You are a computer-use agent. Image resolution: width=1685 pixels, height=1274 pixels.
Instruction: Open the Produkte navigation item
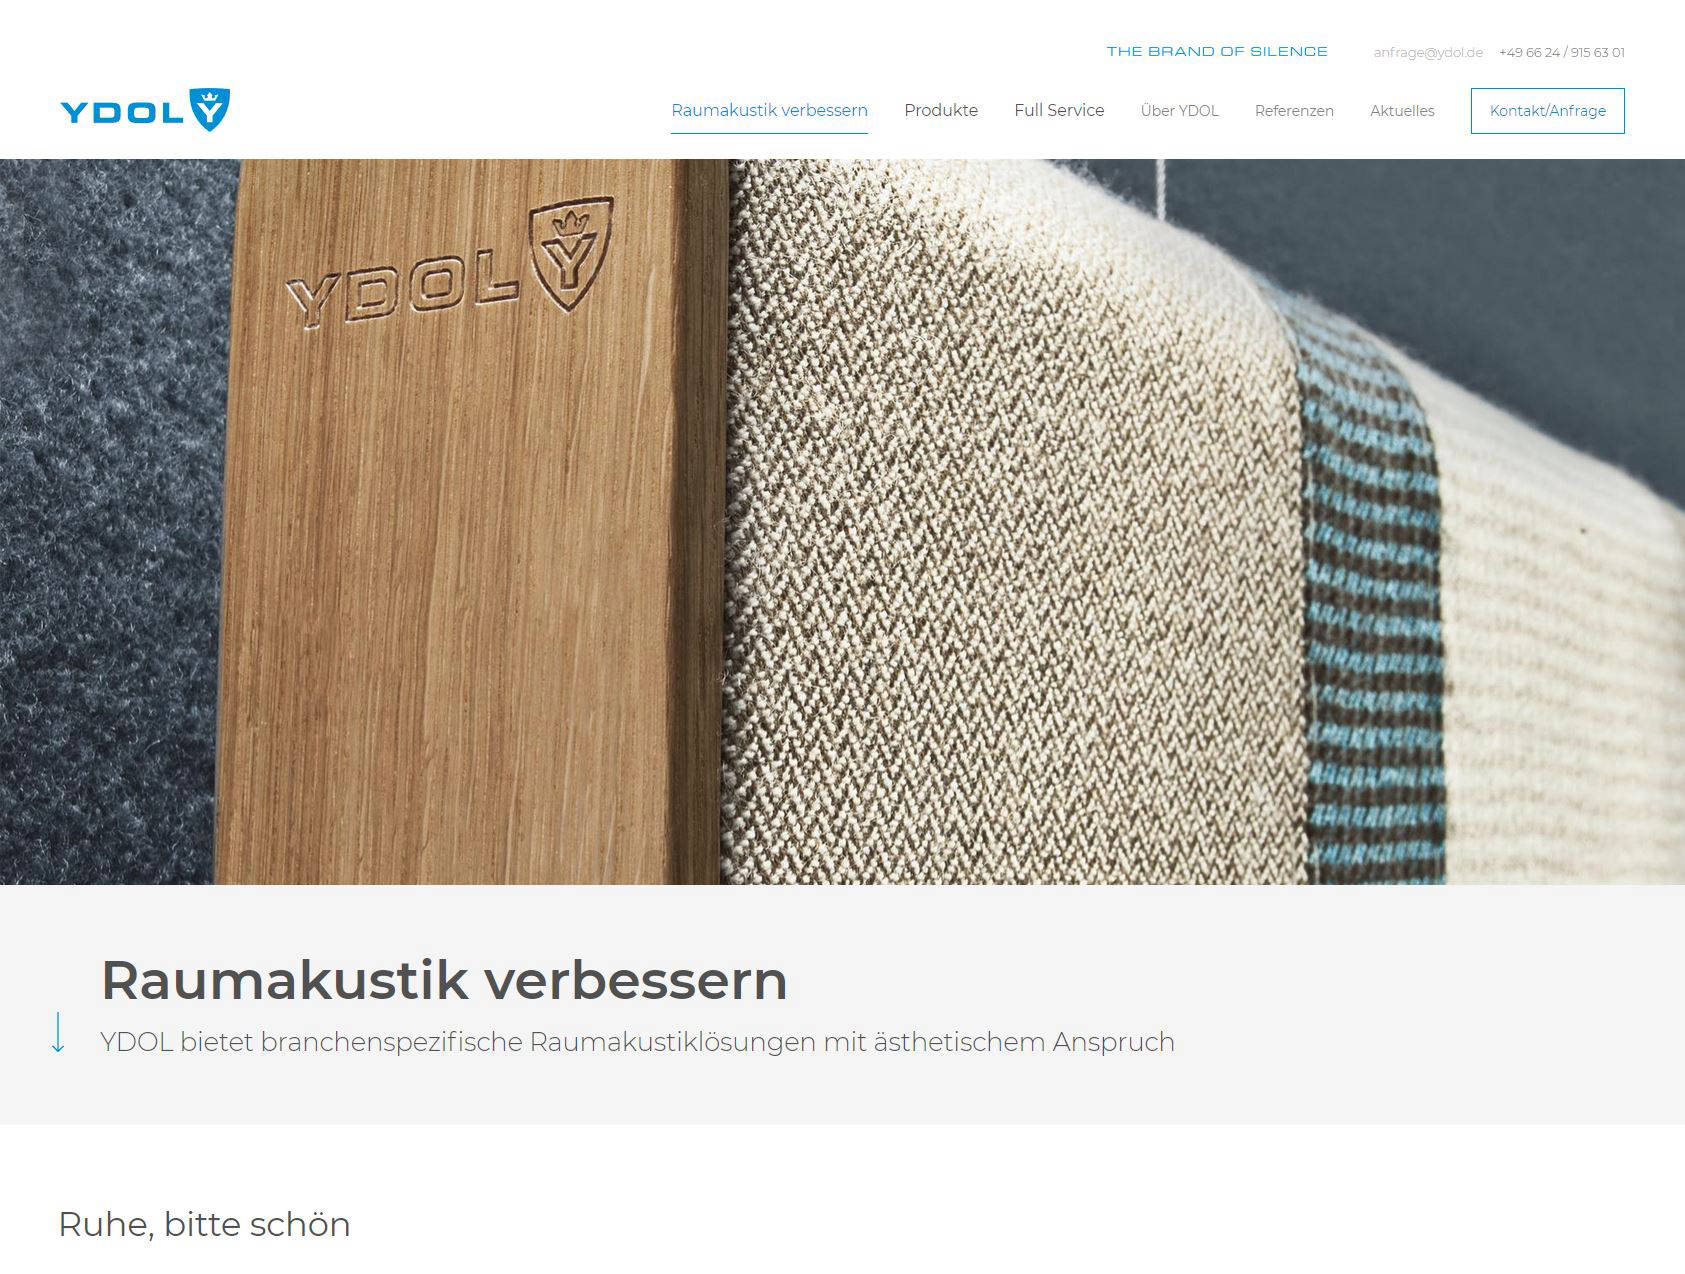941,110
